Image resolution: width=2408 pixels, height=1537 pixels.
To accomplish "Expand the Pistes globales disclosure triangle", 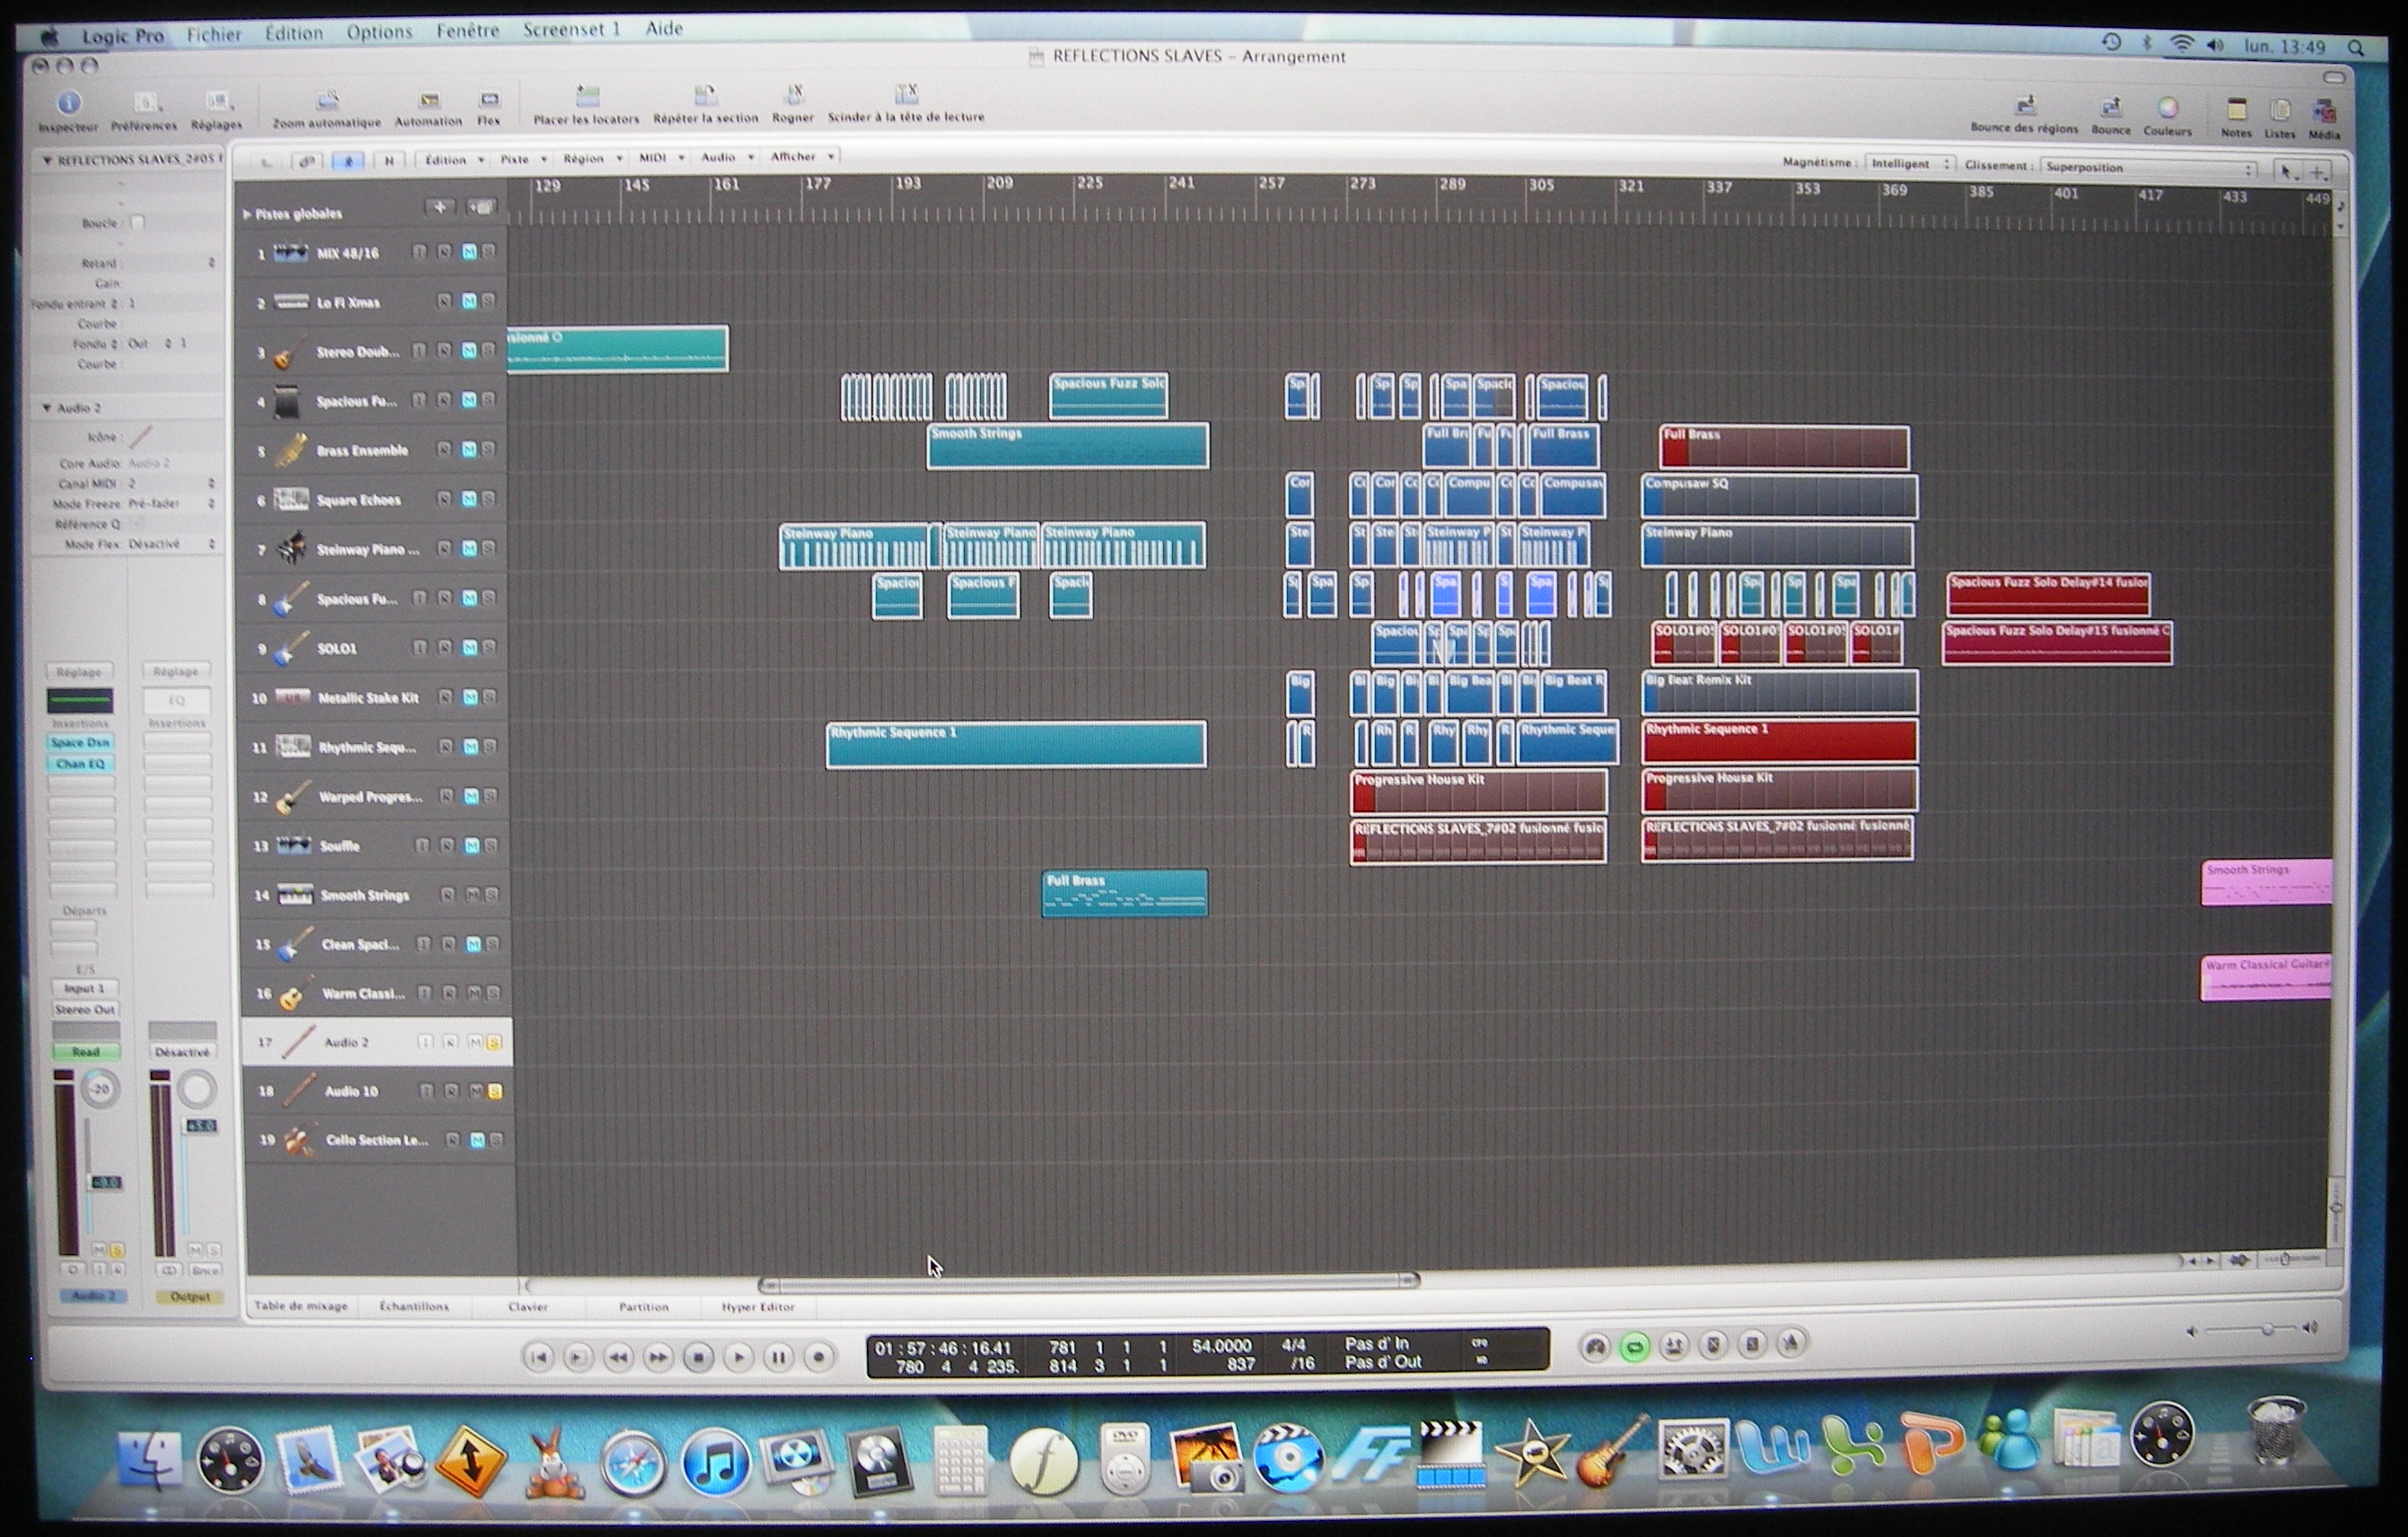I will [247, 214].
